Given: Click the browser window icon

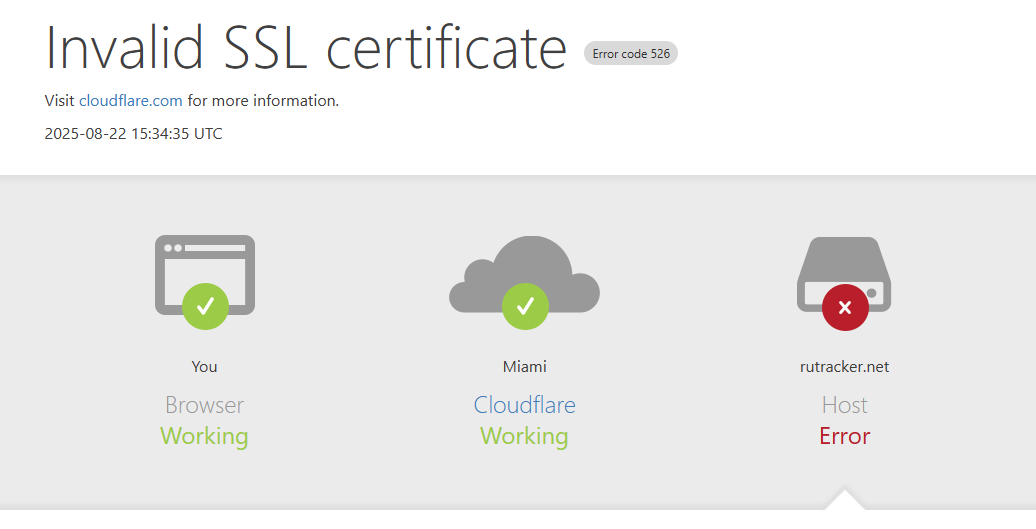Looking at the screenshot, I should [205, 275].
